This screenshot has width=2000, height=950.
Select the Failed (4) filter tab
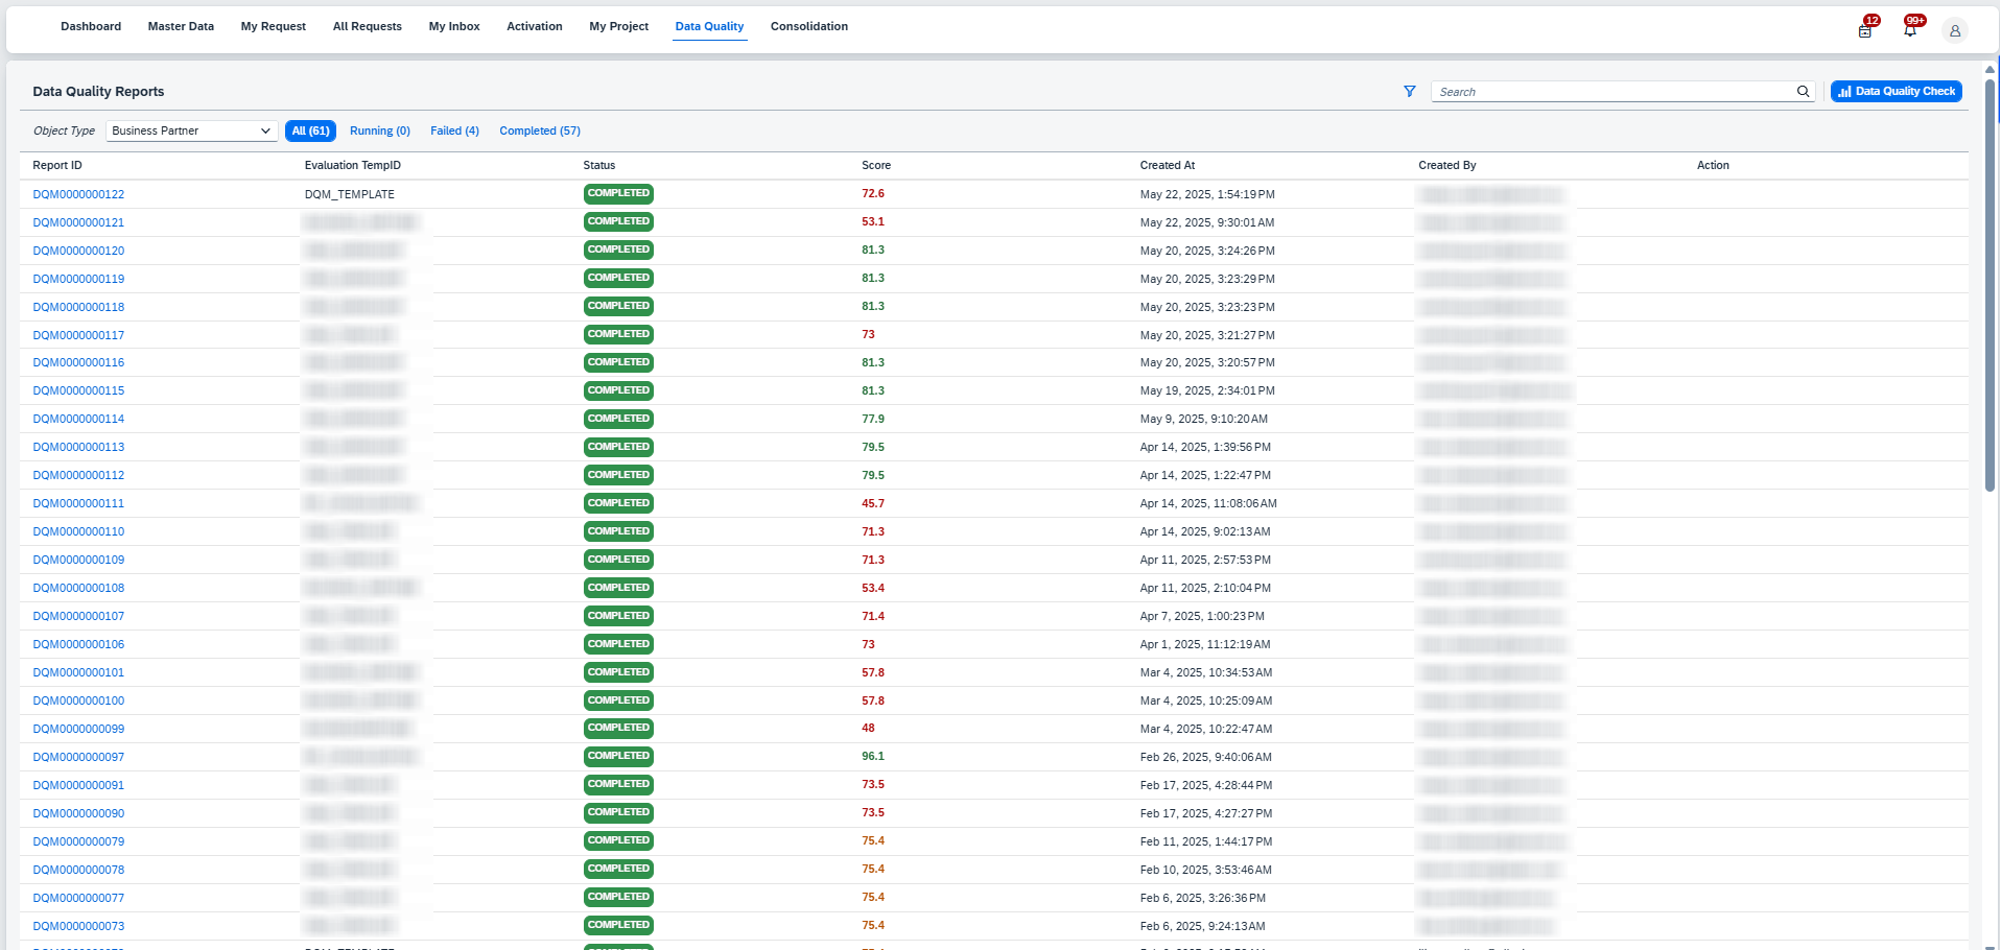pyautogui.click(x=454, y=131)
